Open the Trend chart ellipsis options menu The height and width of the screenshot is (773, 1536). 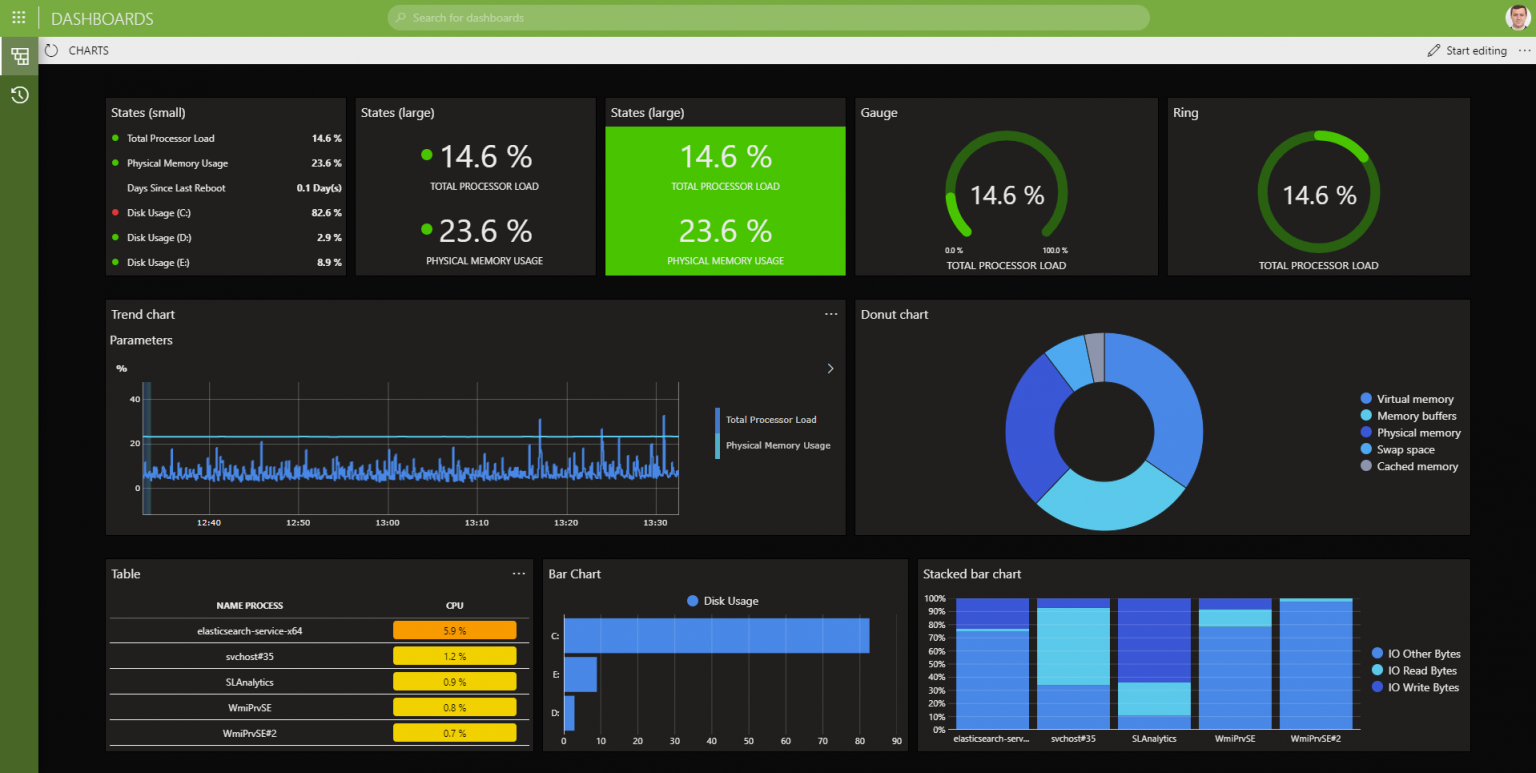point(831,313)
